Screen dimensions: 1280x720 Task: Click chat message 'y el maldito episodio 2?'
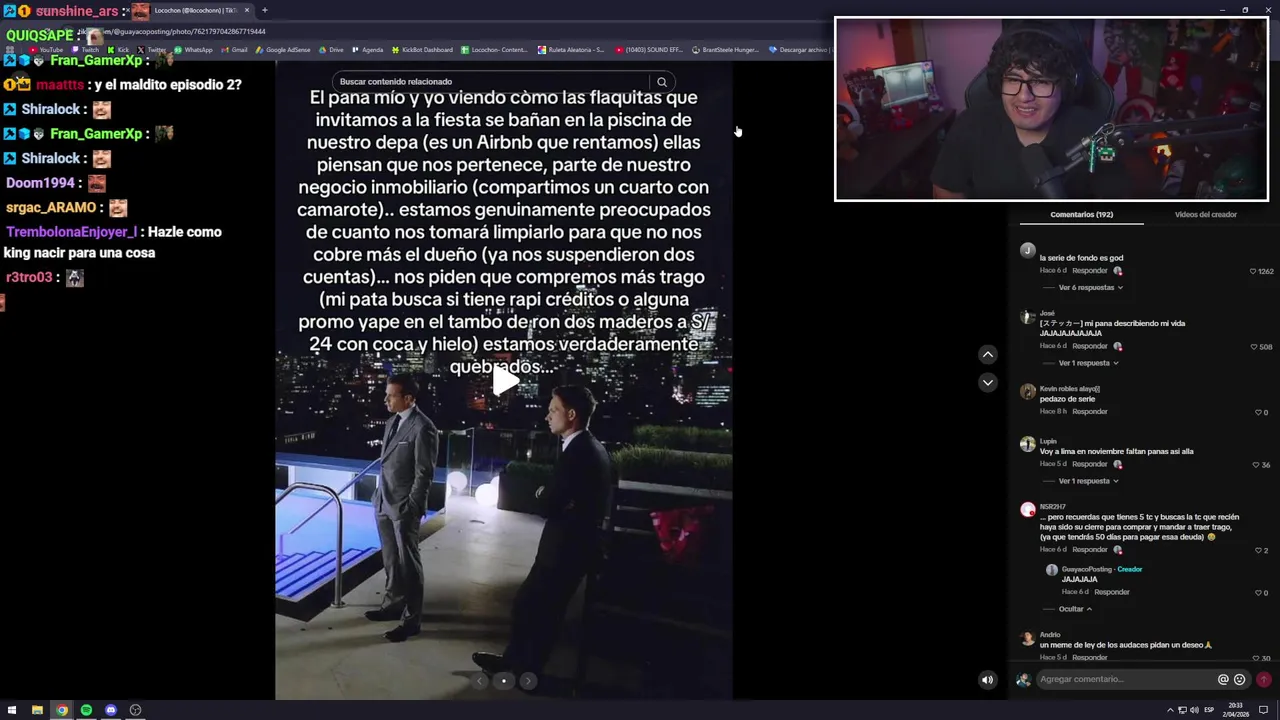(x=168, y=85)
